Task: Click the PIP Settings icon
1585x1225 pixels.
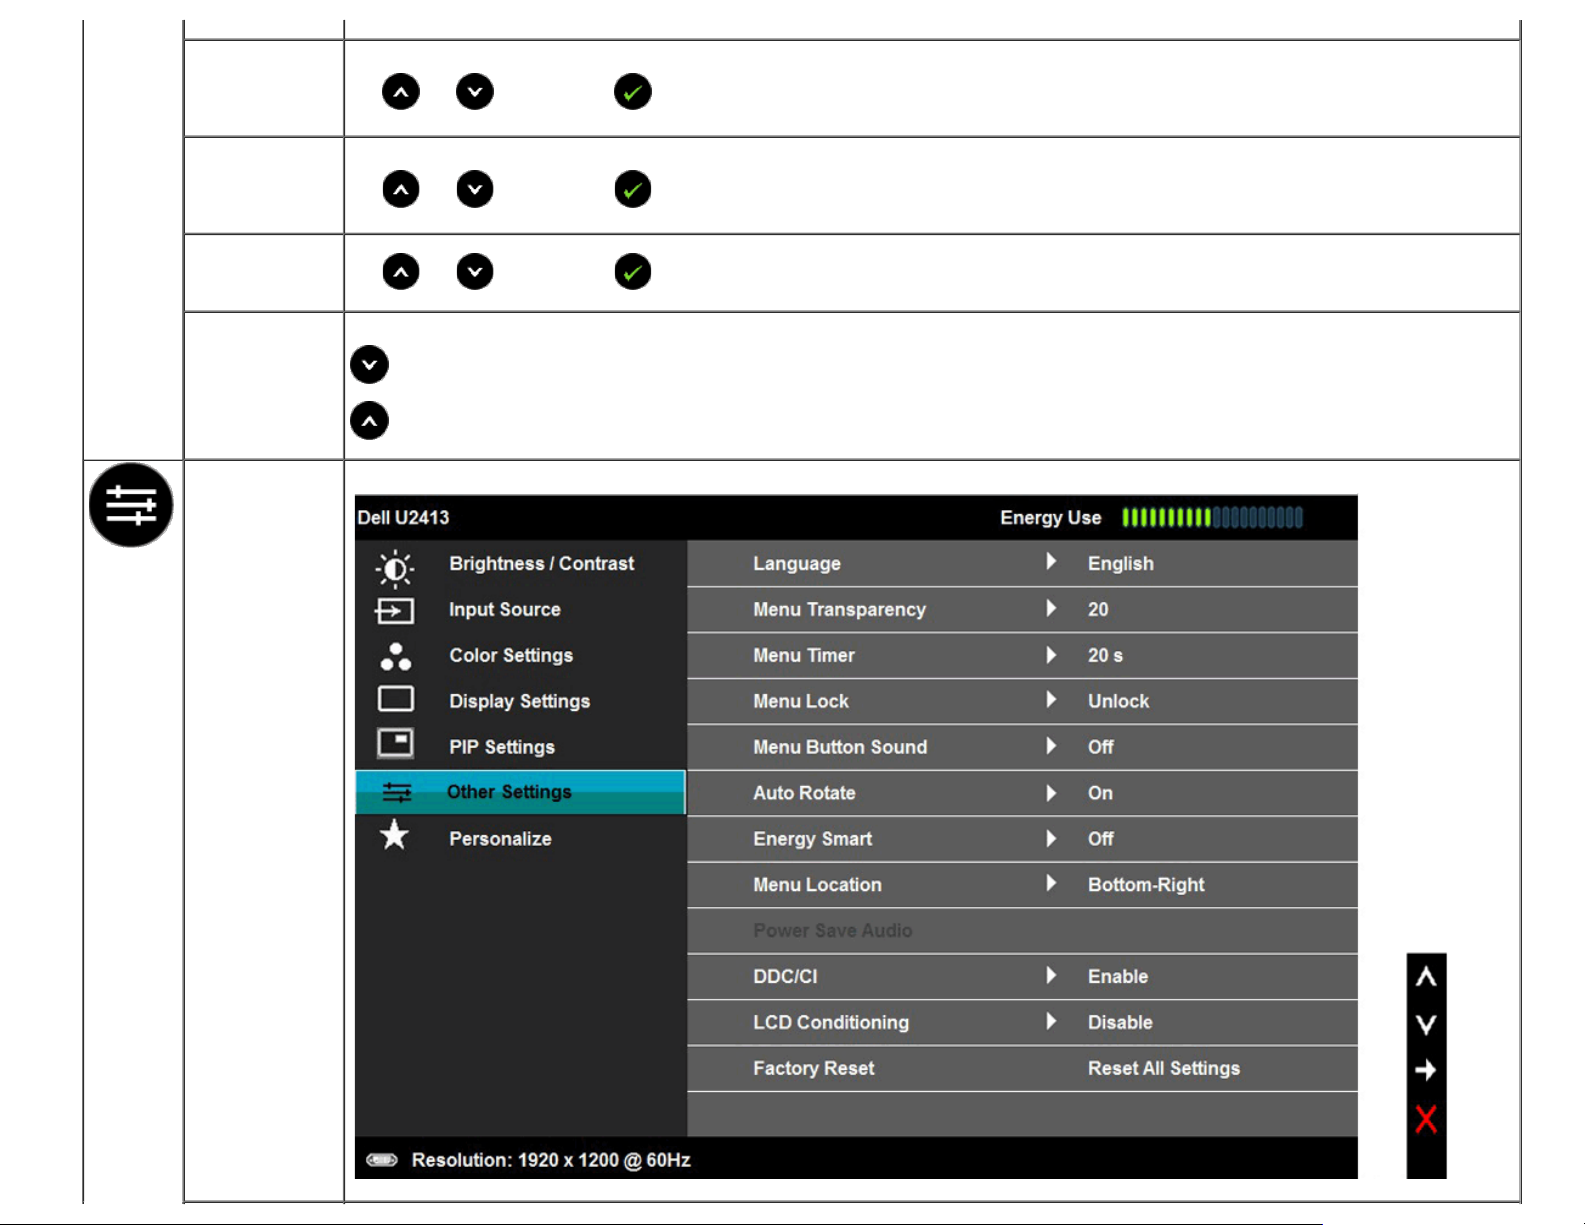Action: (396, 743)
